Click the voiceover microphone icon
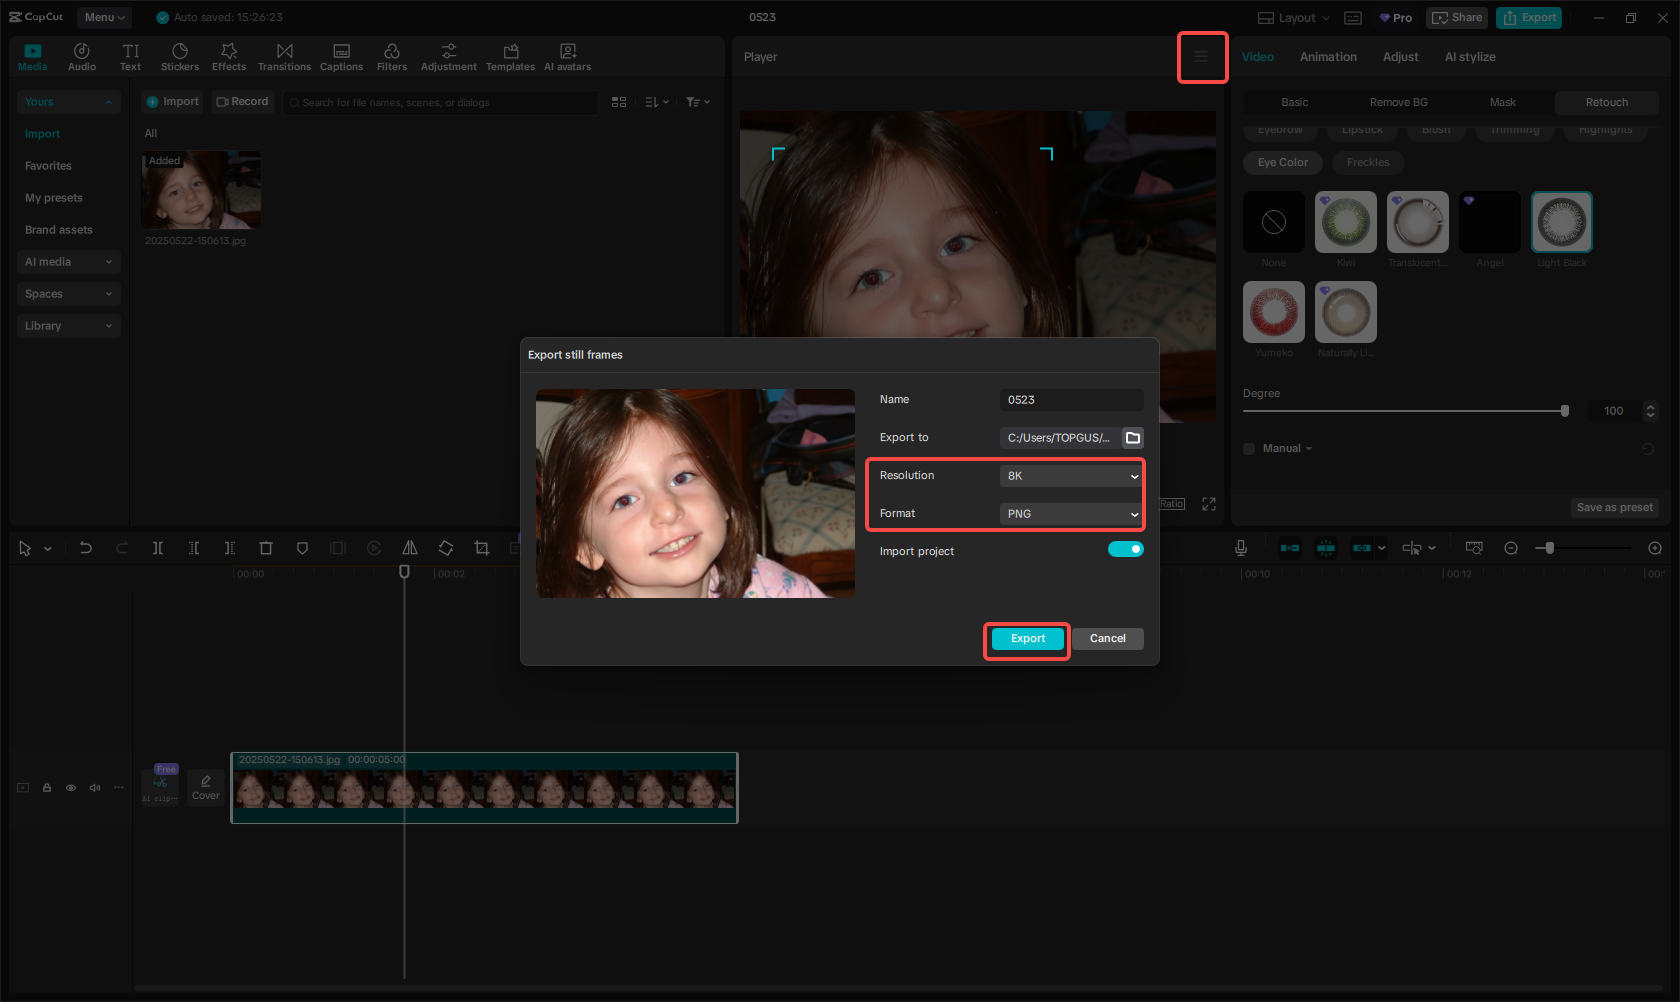Viewport: 1680px width, 1002px height. click(1240, 548)
